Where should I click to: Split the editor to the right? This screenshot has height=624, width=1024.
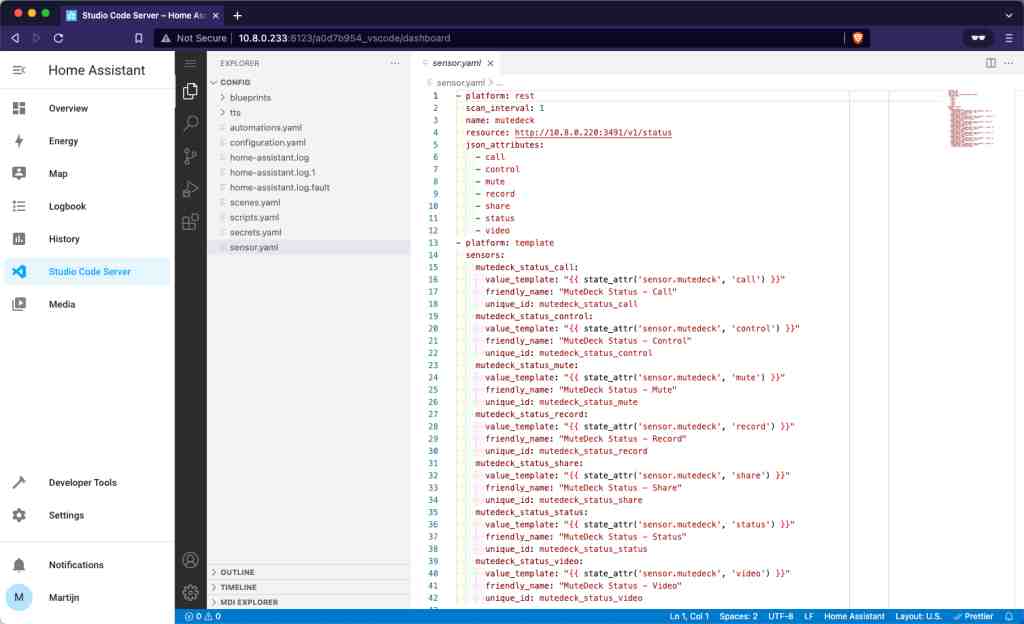[x=991, y=63]
